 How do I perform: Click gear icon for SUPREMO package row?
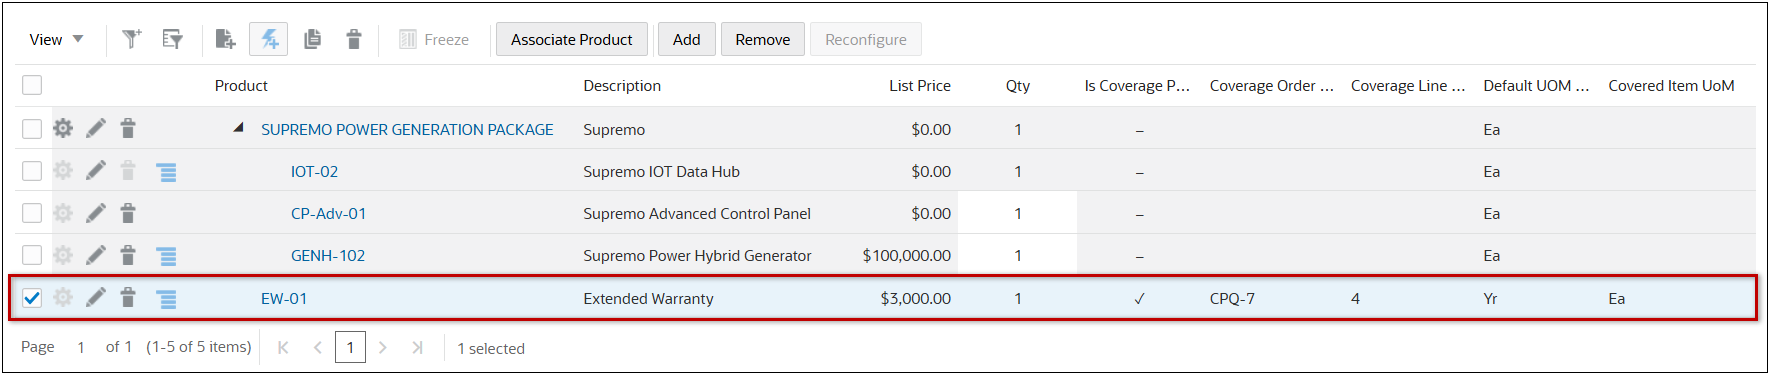(63, 129)
